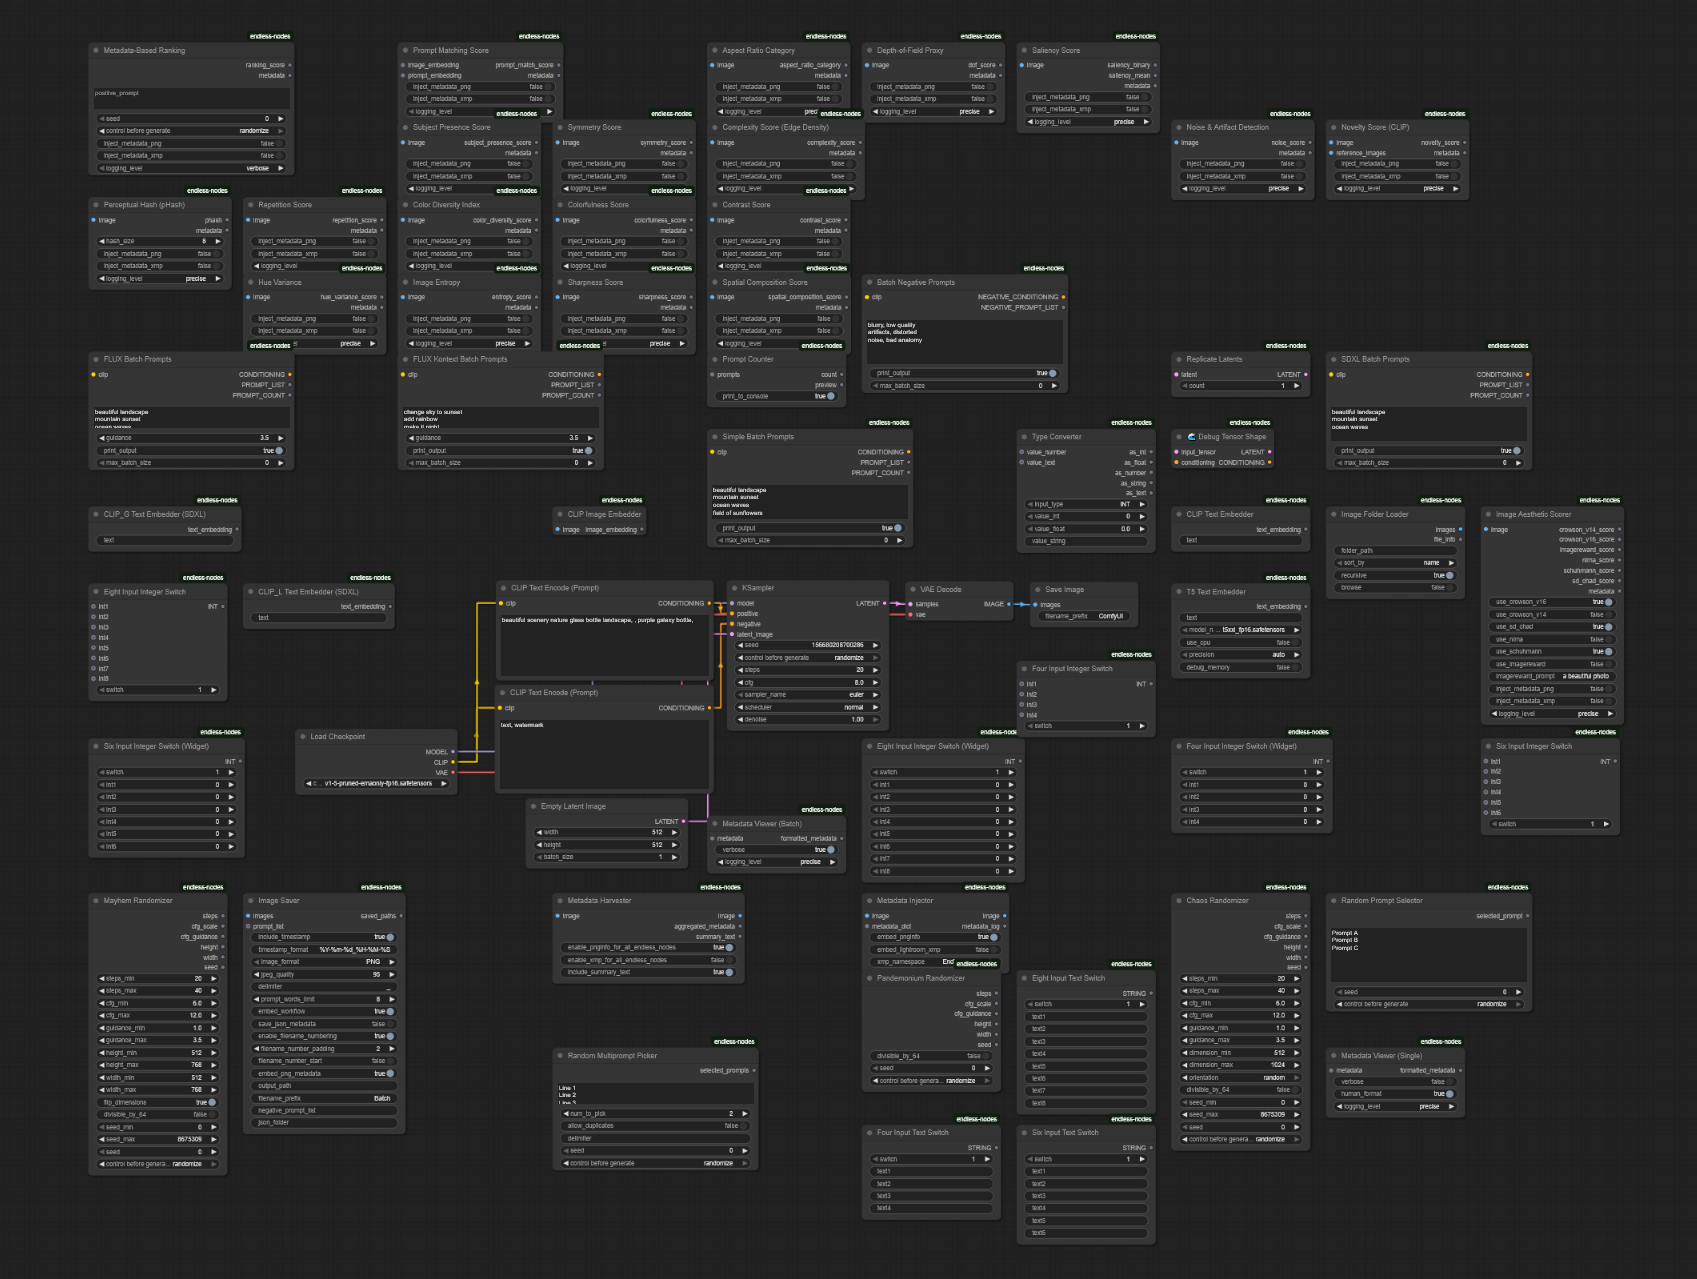This screenshot has height=1279, width=1697.
Task: Click the Save Image node collapse dot
Action: (x=1037, y=589)
